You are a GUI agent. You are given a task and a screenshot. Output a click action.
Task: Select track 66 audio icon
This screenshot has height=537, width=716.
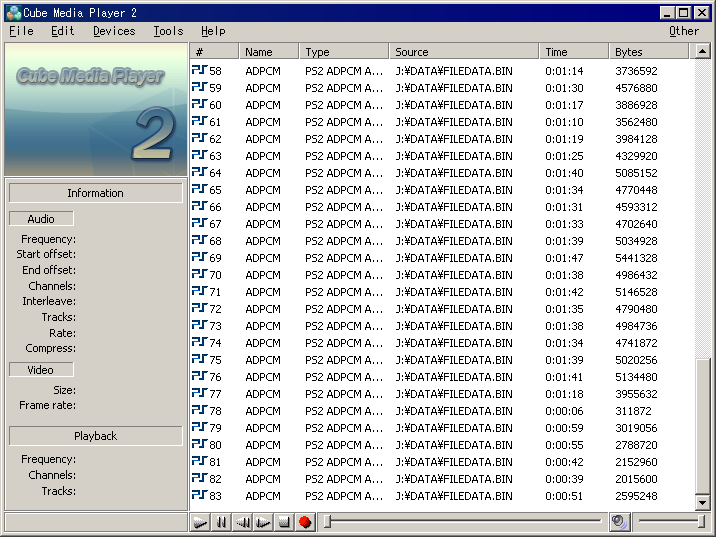pyautogui.click(x=200, y=206)
